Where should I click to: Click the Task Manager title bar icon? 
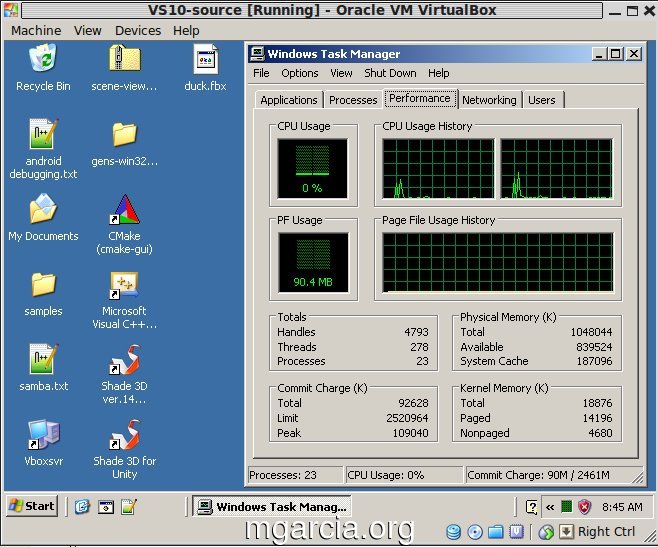tap(257, 54)
